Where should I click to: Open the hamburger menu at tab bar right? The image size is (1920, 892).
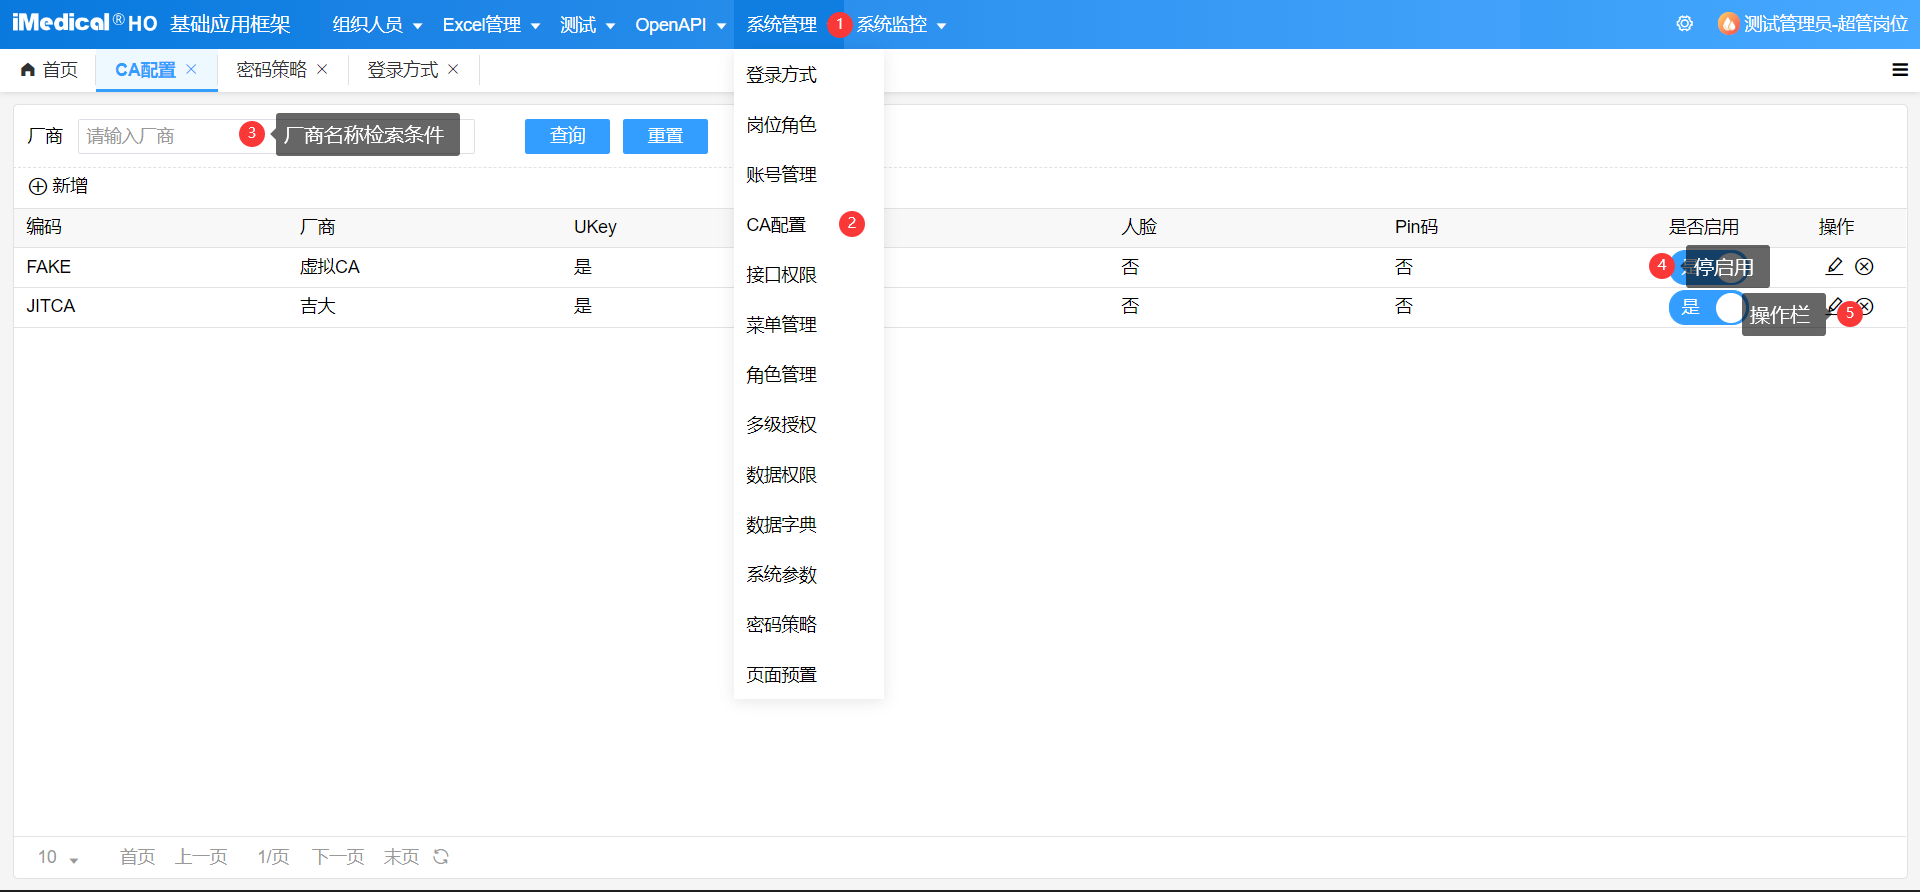[x=1900, y=70]
